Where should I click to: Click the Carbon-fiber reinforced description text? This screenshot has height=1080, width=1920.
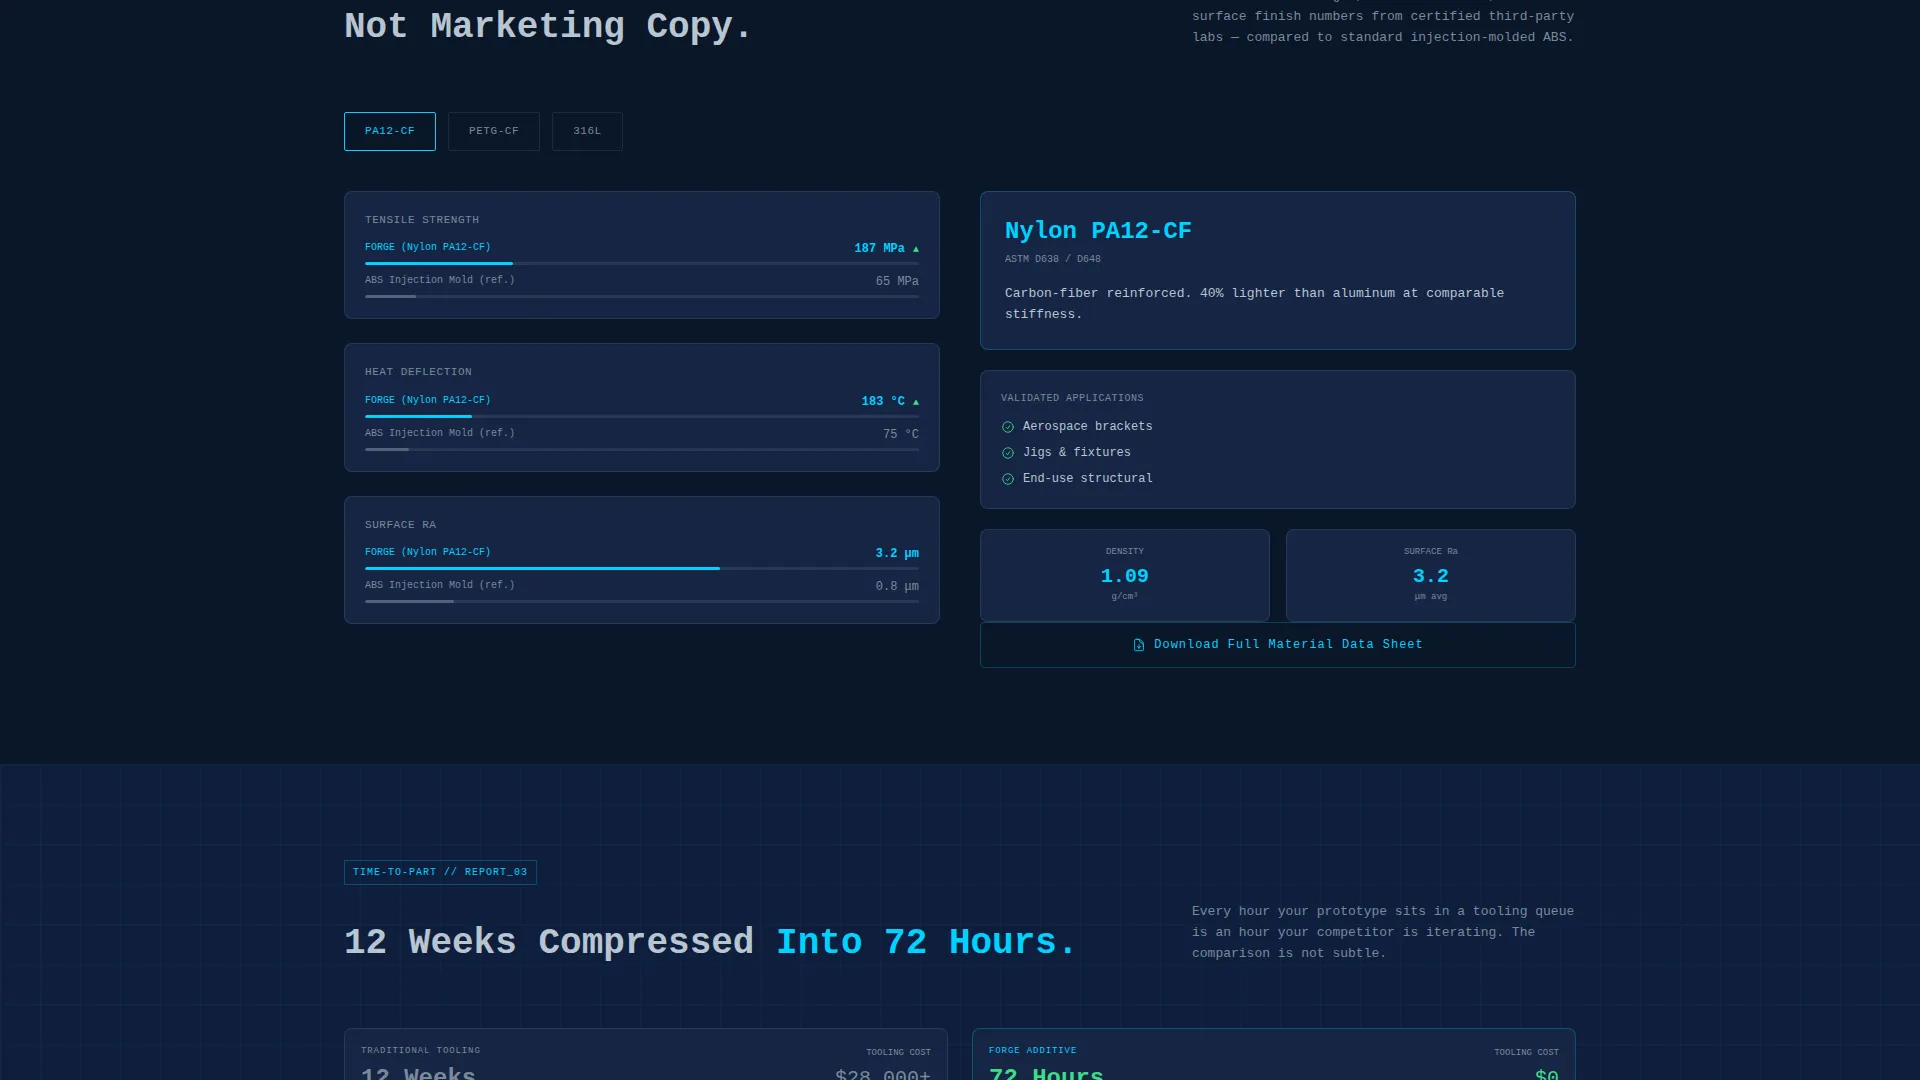1254,303
